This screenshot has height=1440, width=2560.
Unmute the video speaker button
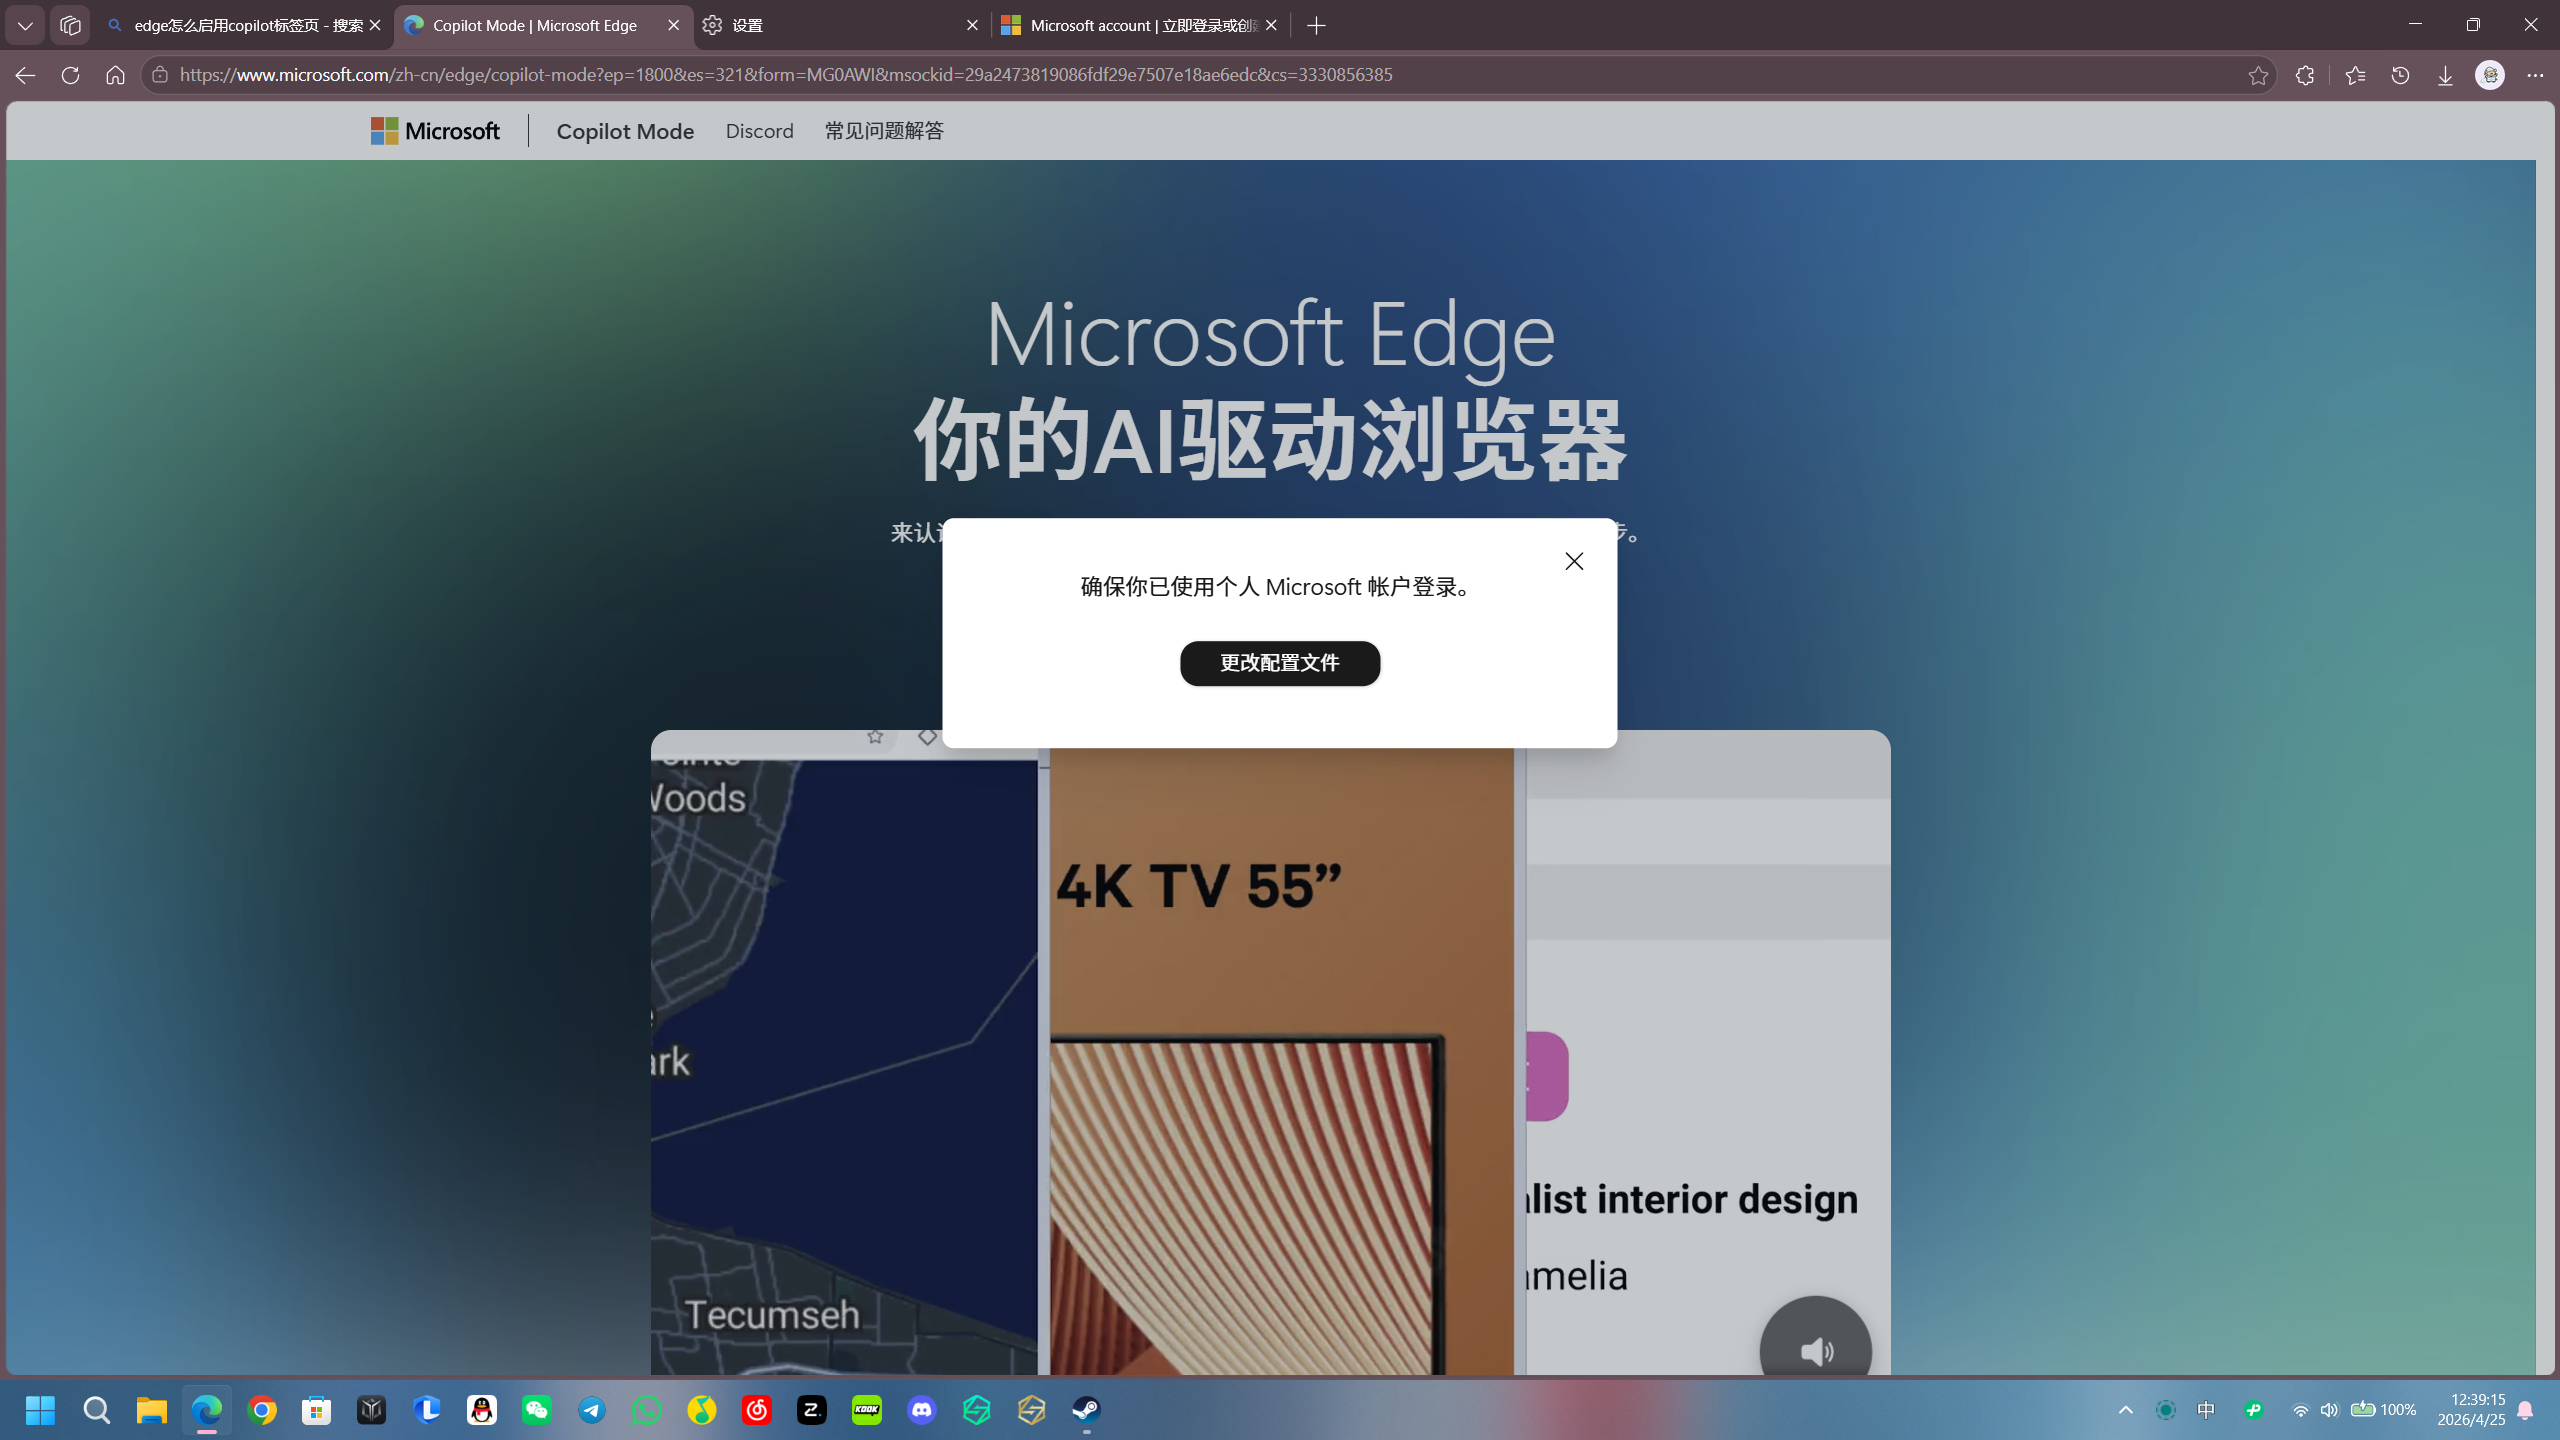coord(1816,1350)
